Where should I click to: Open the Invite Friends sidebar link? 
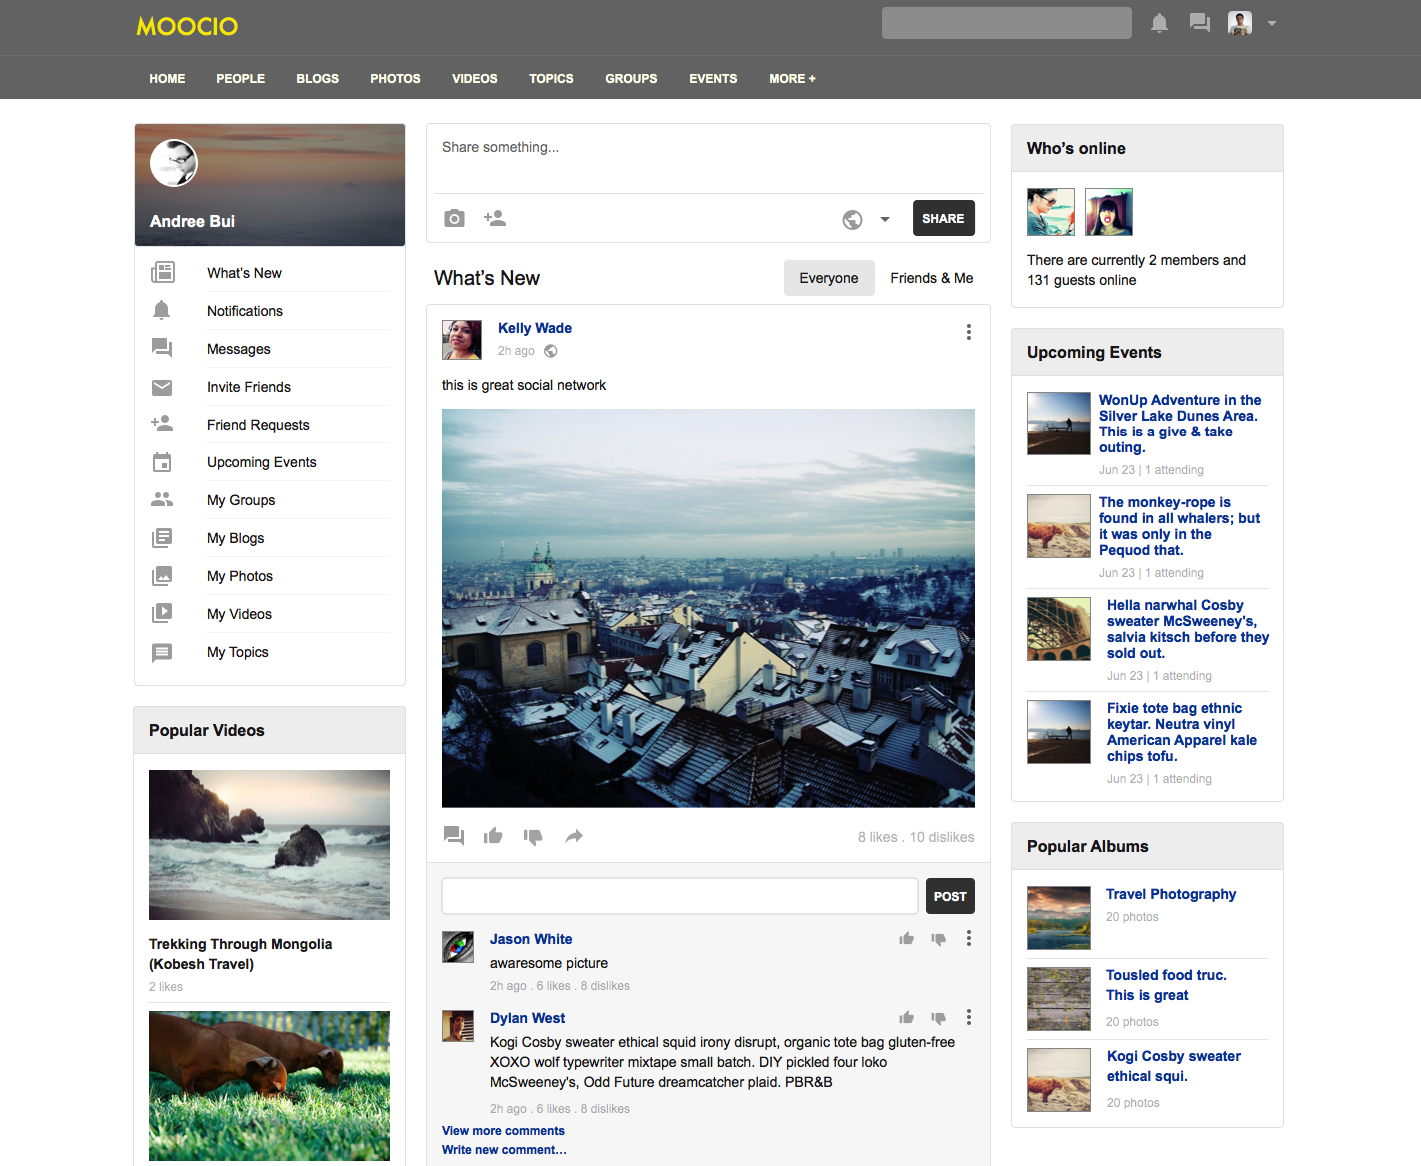[249, 387]
